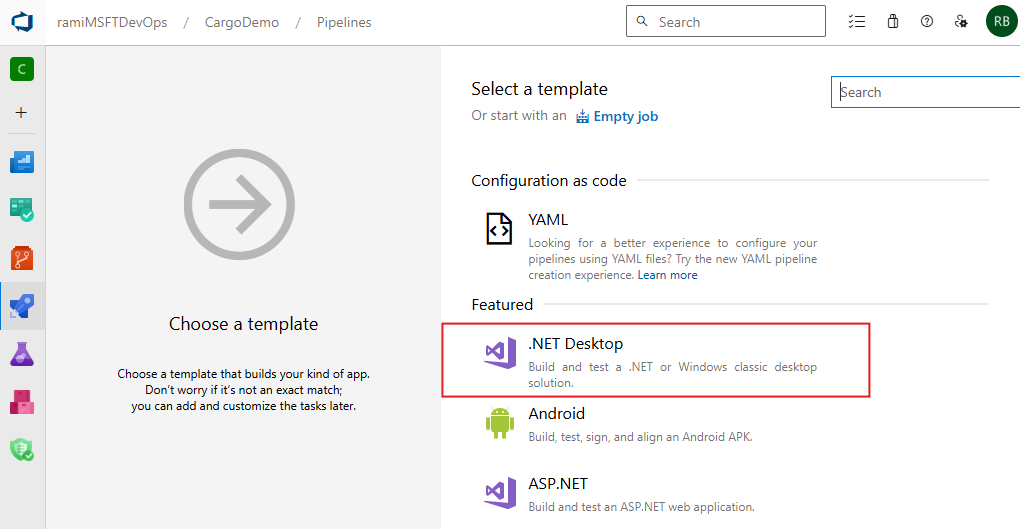Select the YAML template title
The image size is (1020, 529).
tap(548, 220)
